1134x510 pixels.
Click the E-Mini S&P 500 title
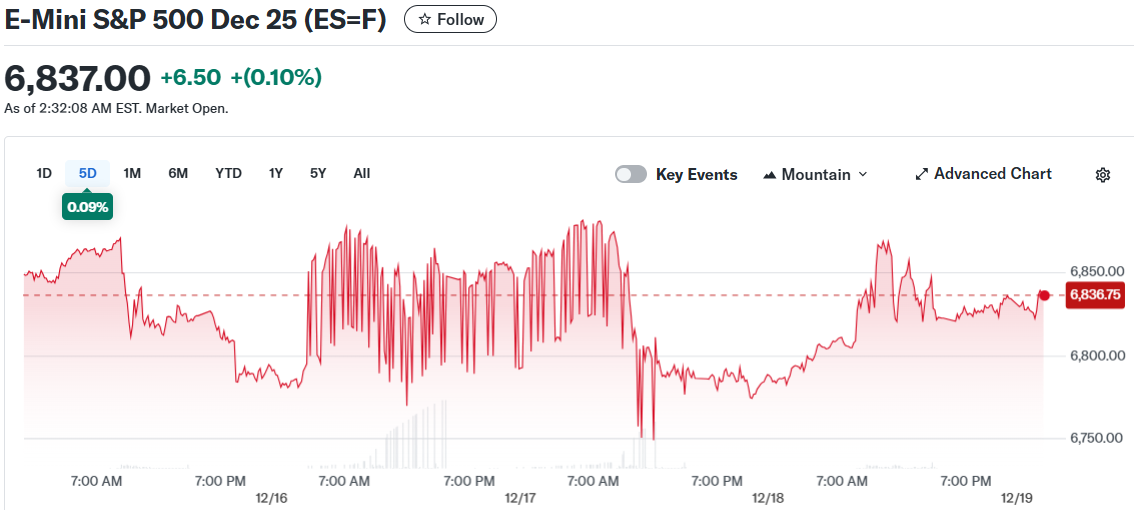pyautogui.click(x=196, y=20)
